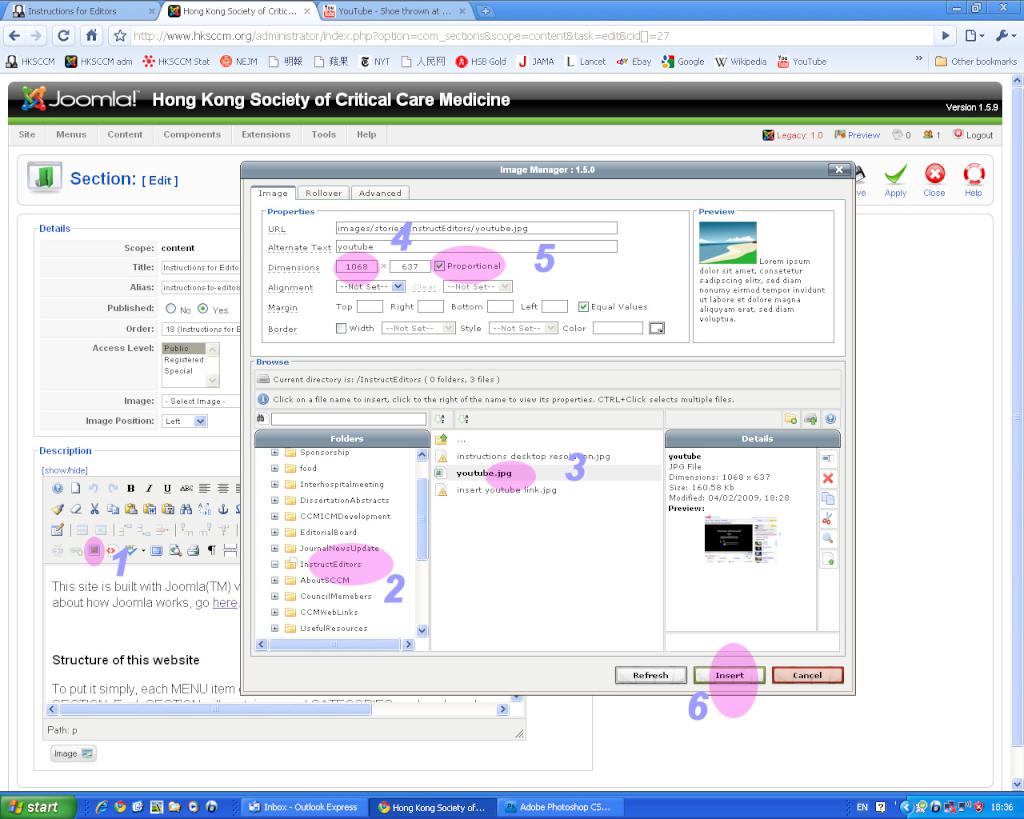
Task: Click inside the border Color field
Action: pyautogui.click(x=618, y=329)
